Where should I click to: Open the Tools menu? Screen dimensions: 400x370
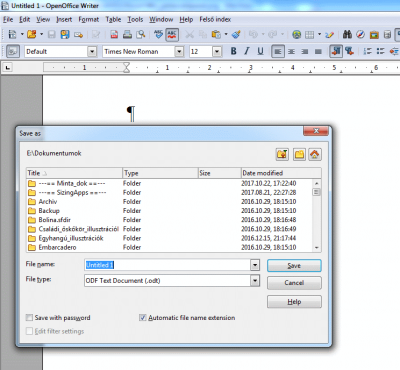pos(135,19)
